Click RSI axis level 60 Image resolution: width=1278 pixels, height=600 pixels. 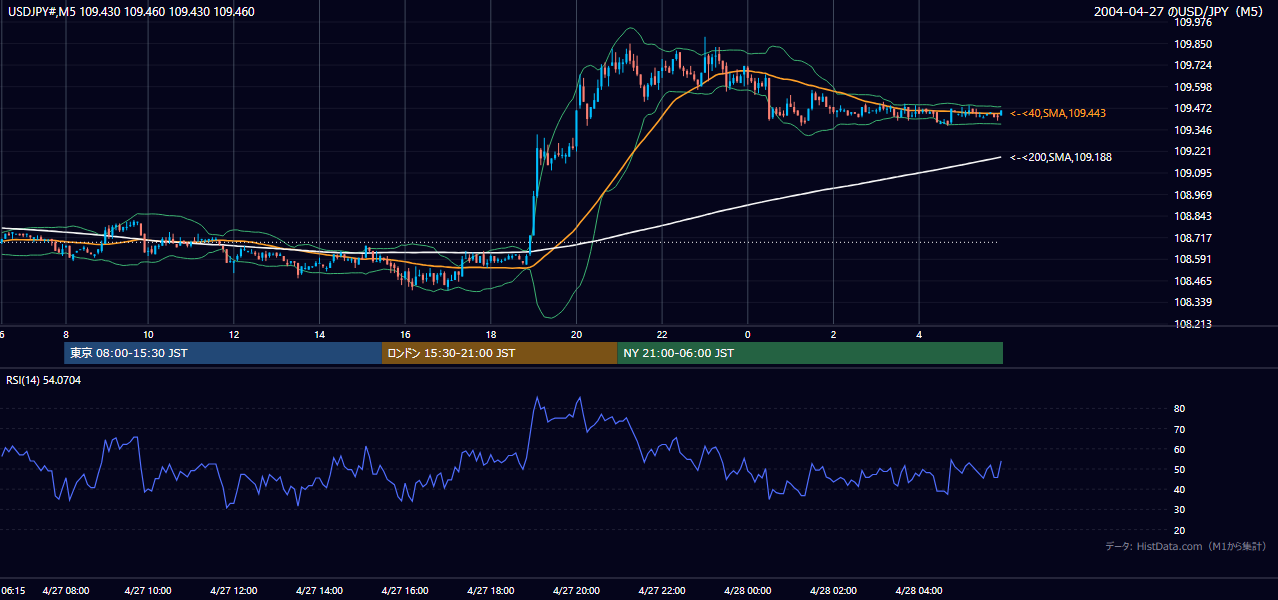pos(1180,449)
